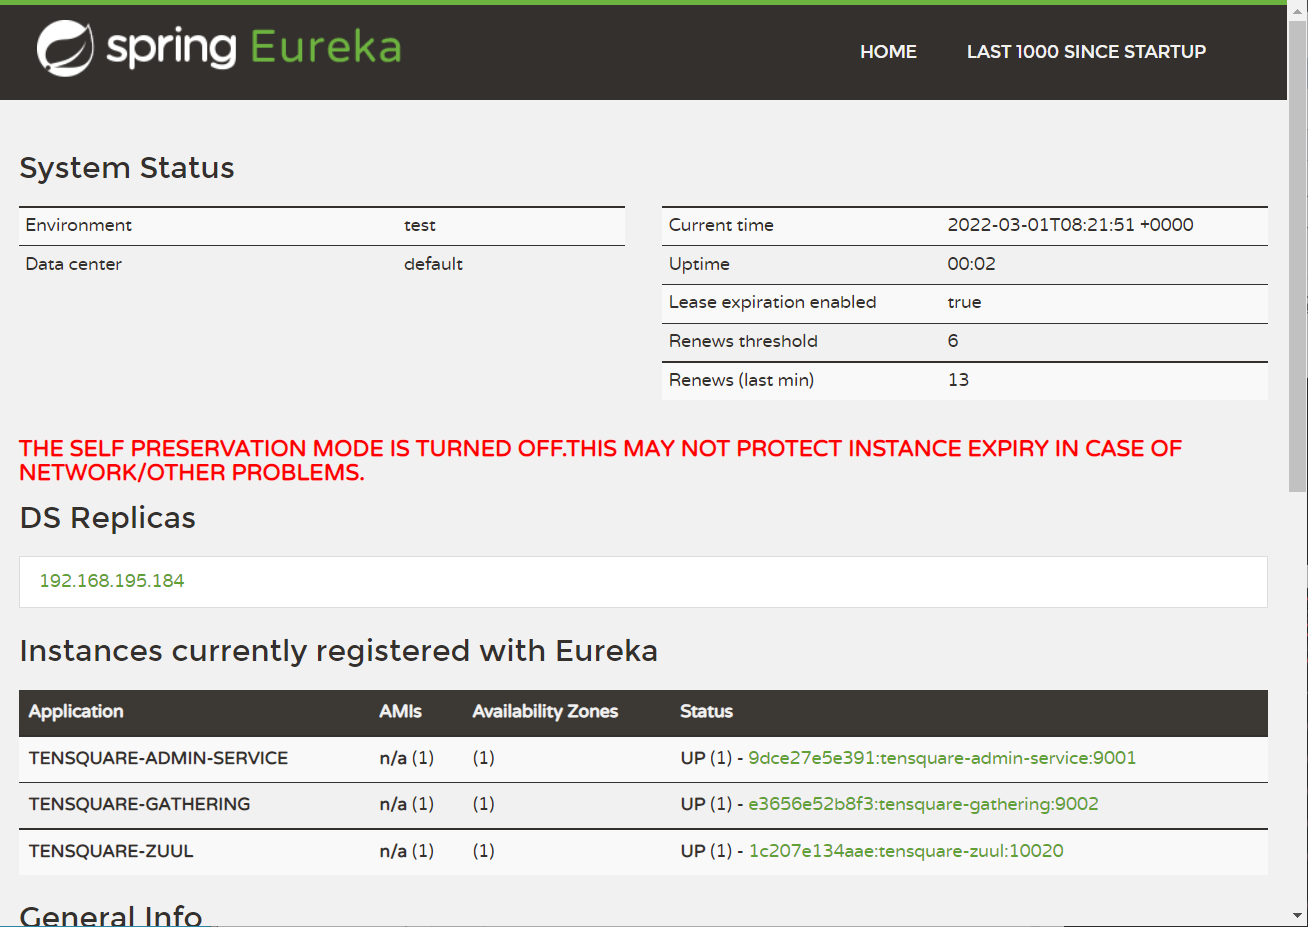Open DS replica 192.168.195.184 link

[112, 581]
